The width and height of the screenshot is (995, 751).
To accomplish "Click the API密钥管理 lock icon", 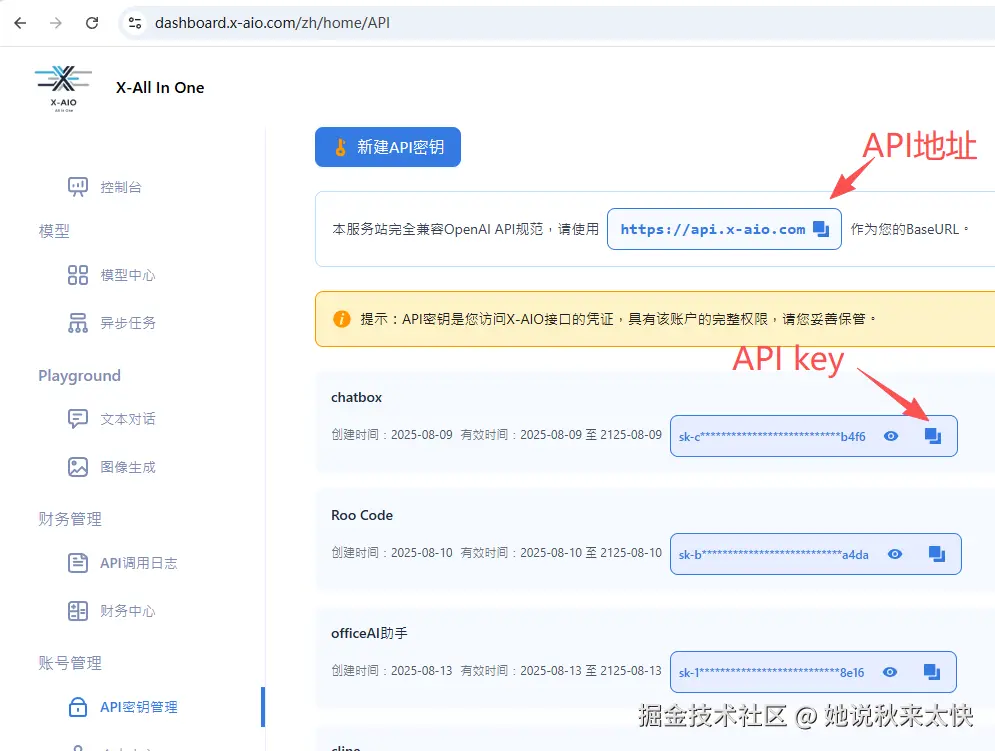I will tap(78, 707).
